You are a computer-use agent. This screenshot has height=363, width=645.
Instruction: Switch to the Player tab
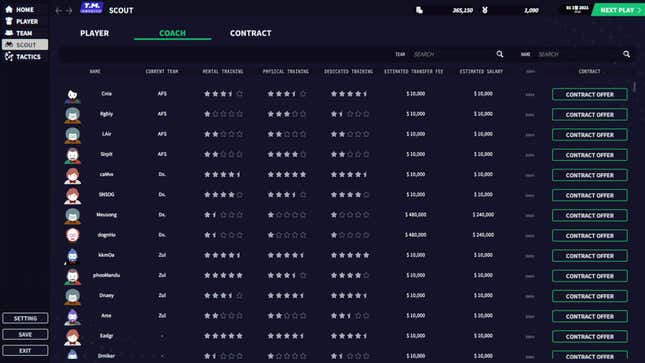point(95,33)
